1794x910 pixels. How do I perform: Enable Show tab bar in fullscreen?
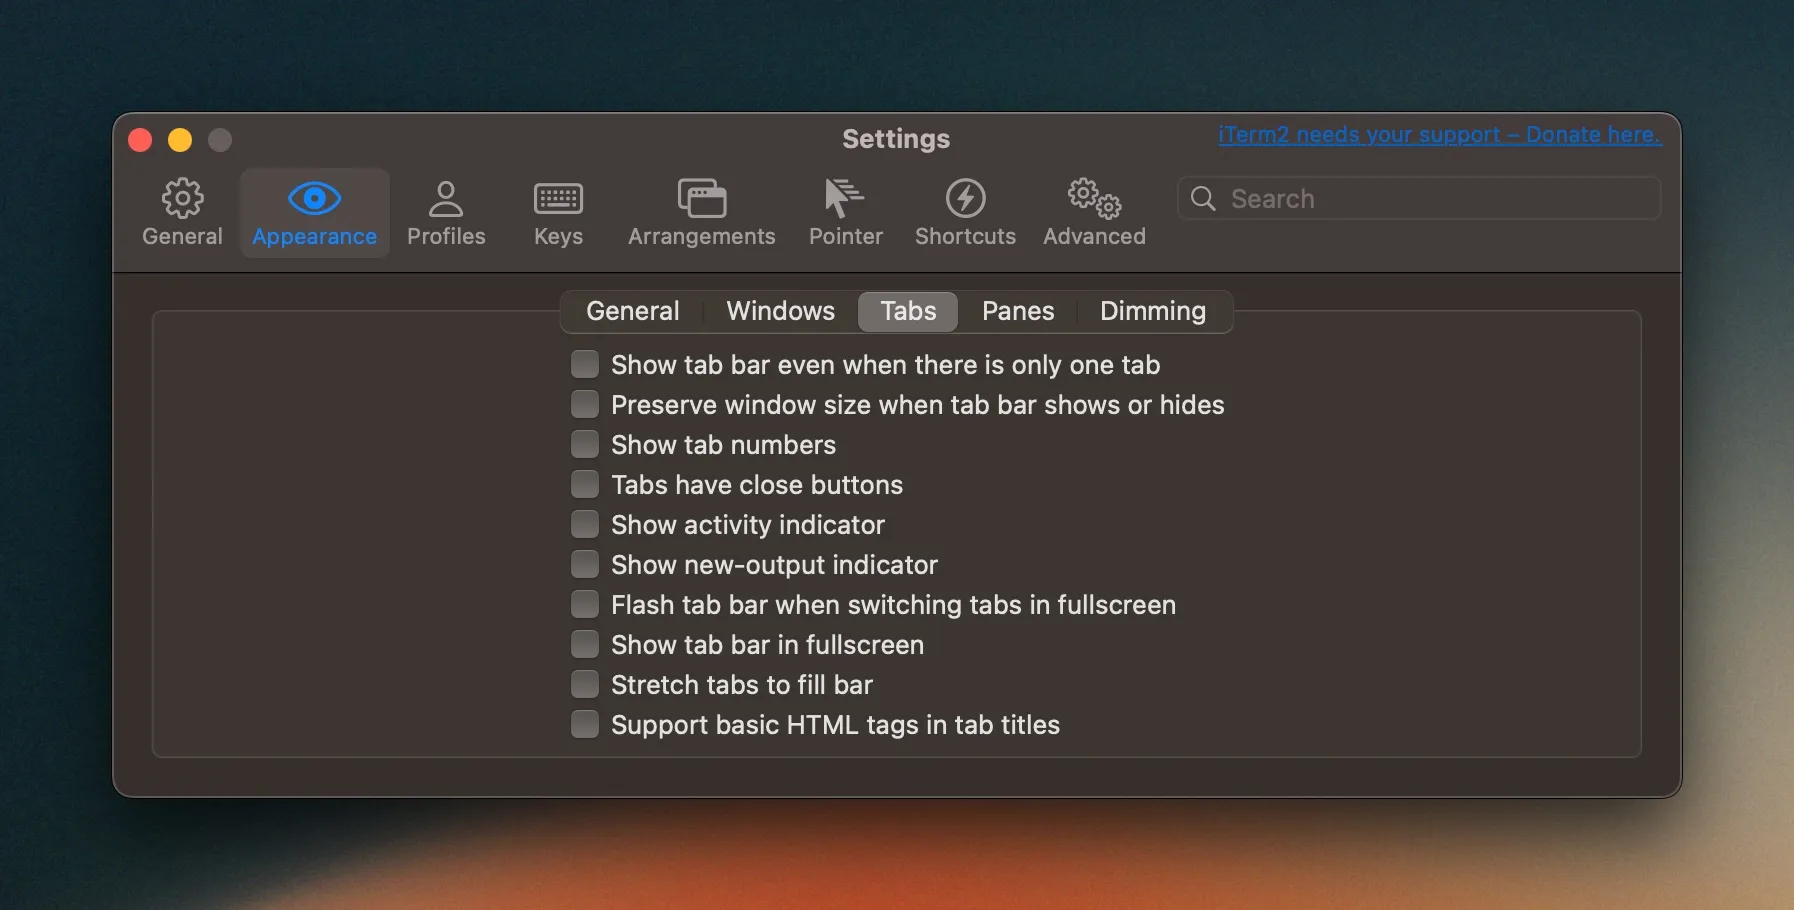point(585,644)
